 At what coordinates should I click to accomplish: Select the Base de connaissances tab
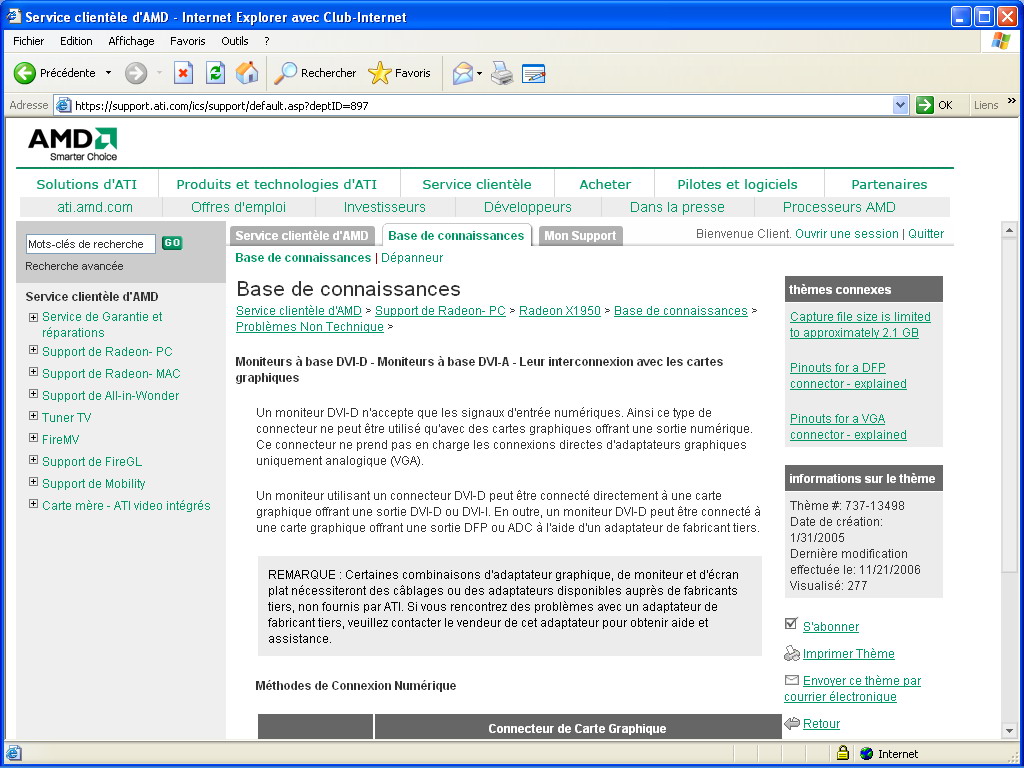[456, 236]
